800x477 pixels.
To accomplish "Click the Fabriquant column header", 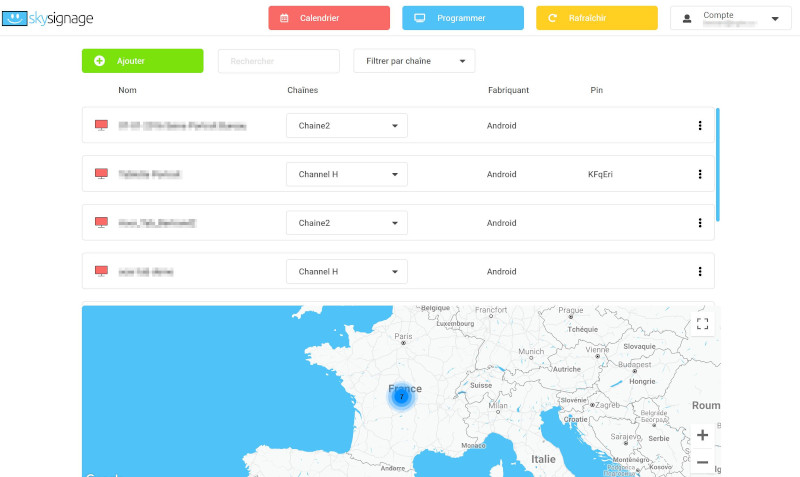I will (508, 90).
